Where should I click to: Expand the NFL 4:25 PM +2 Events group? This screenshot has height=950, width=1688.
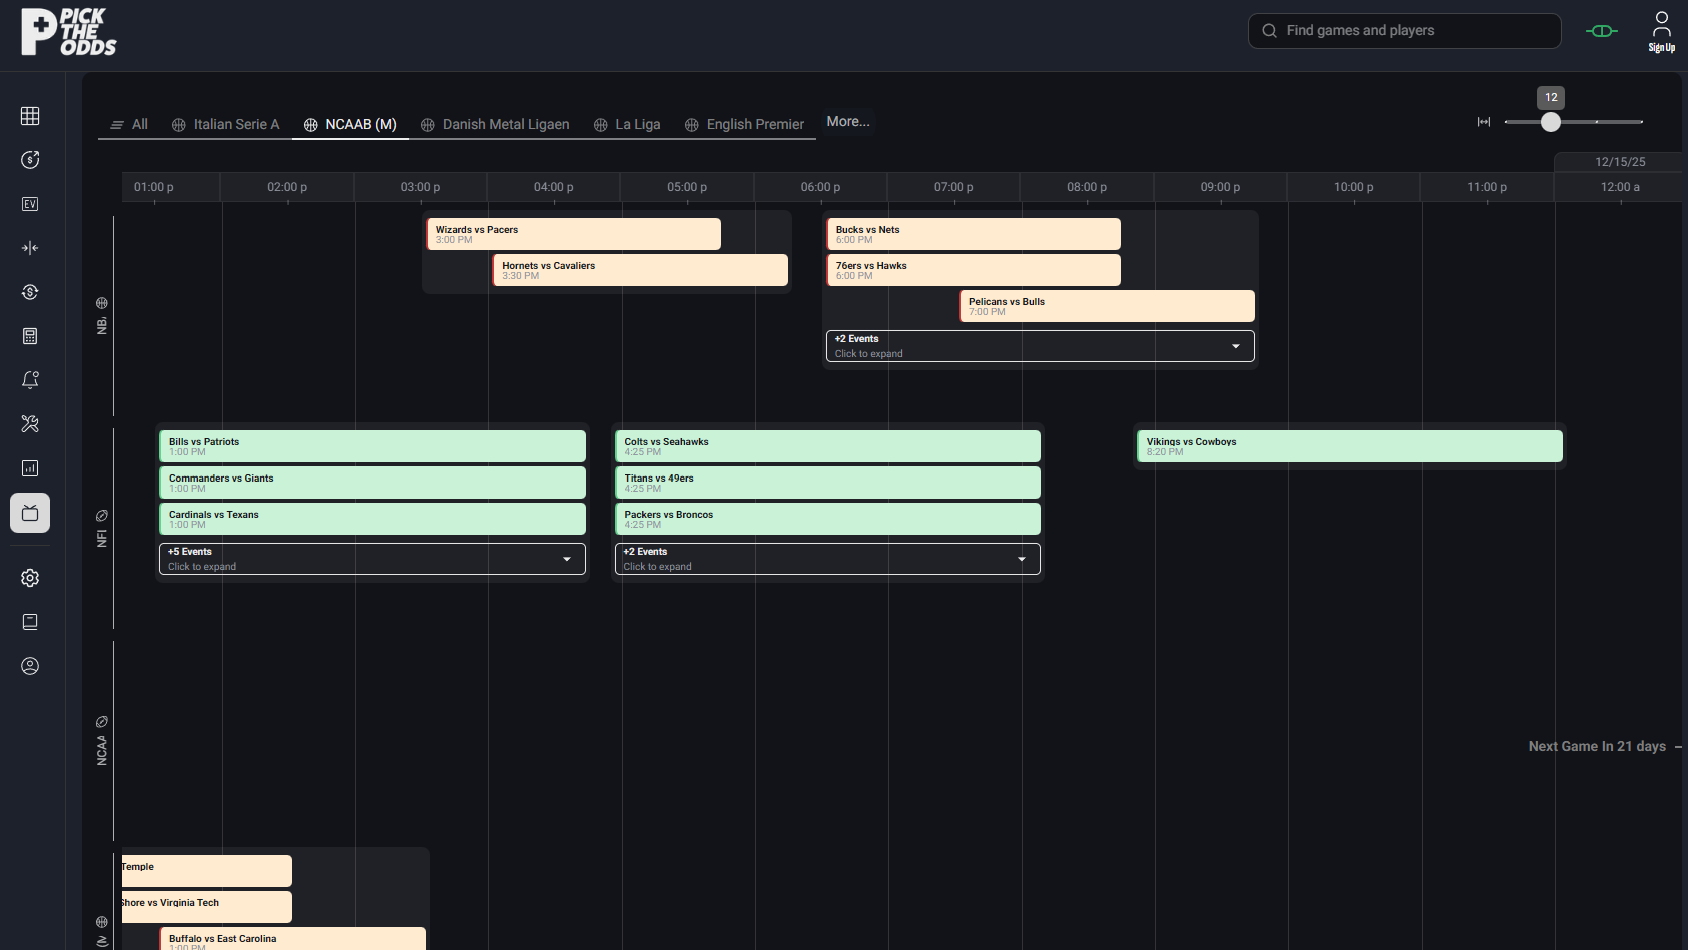point(827,559)
